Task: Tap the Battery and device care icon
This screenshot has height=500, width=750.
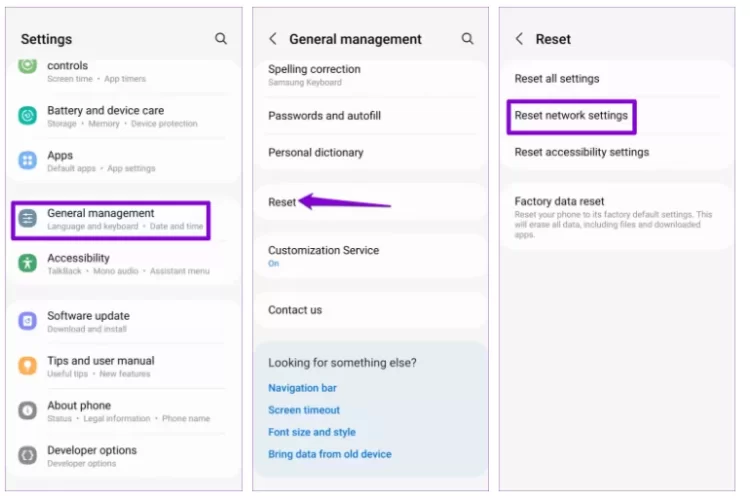Action: click(x=28, y=116)
